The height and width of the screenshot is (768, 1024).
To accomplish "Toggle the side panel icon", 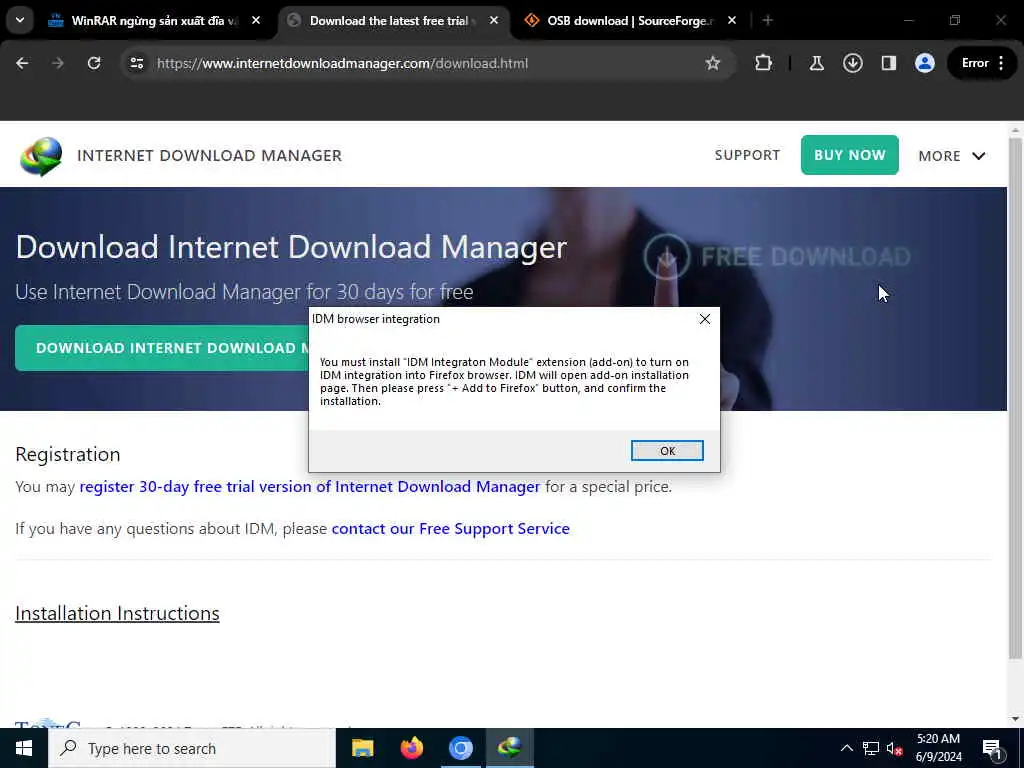I will pos(889,63).
